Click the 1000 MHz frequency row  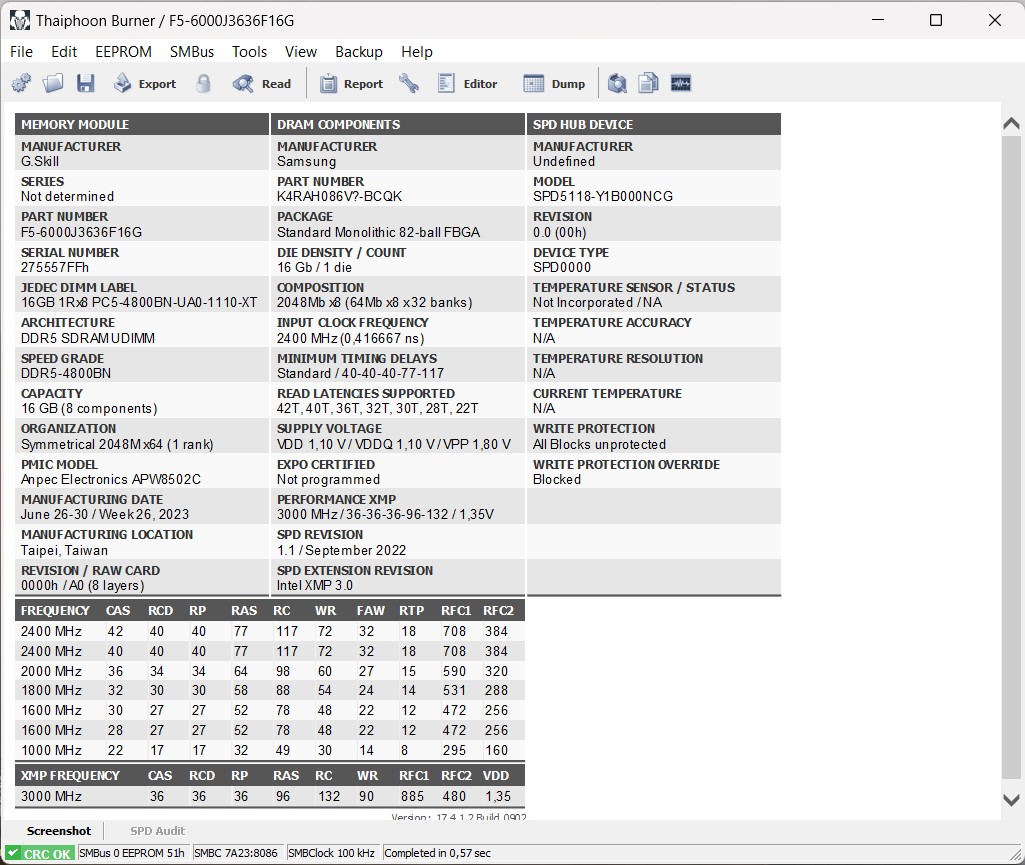[x=269, y=750]
